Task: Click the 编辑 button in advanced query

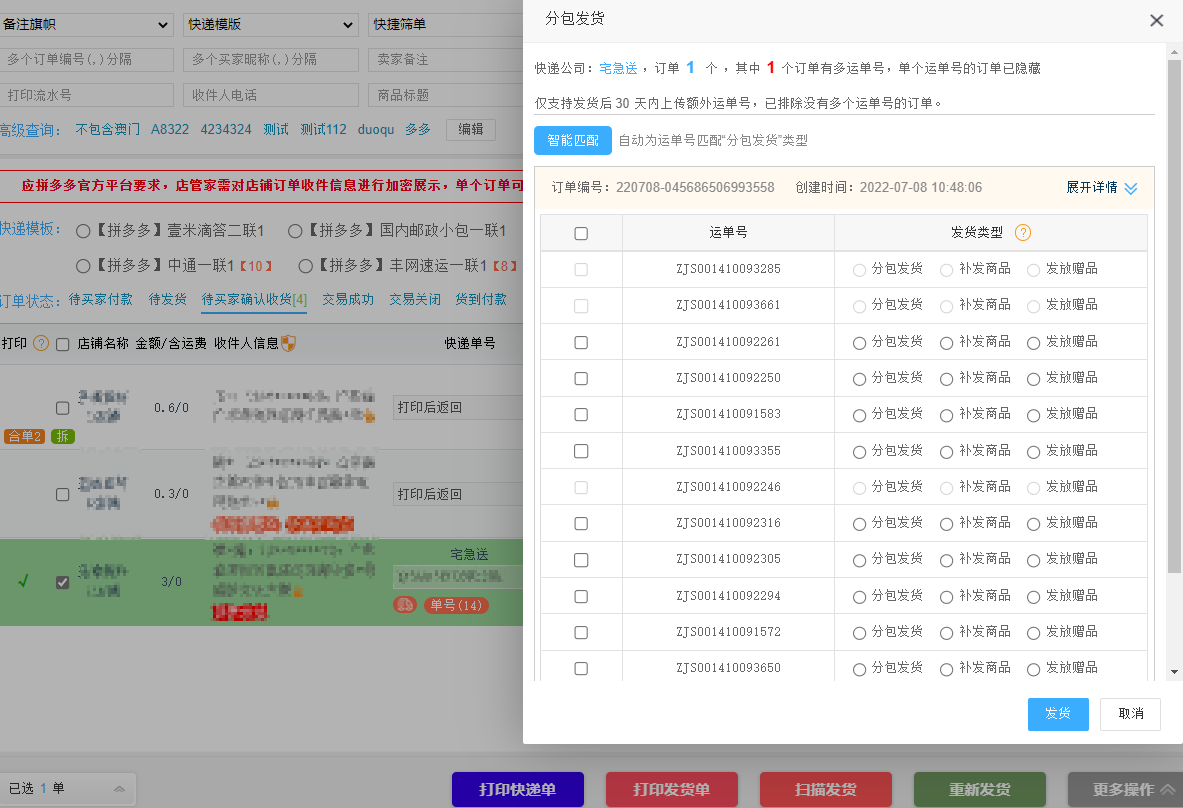Action: click(x=471, y=130)
